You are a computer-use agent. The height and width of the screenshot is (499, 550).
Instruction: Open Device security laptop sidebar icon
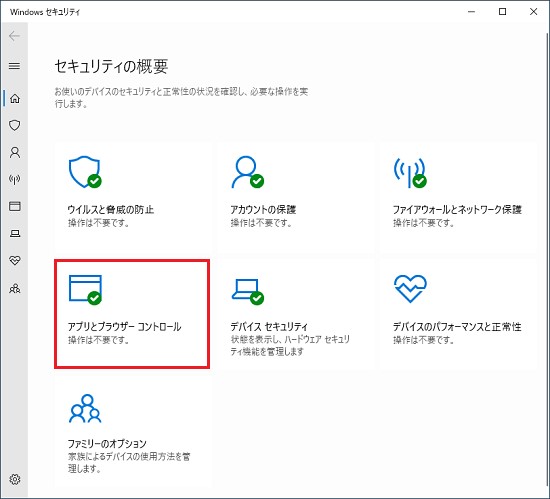tap(14, 233)
